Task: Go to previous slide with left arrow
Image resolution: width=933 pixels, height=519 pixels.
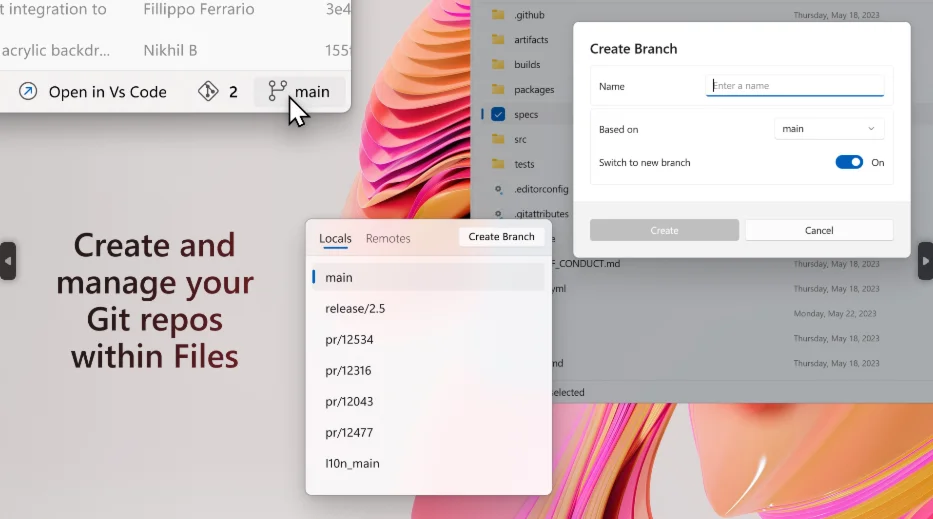Action: click(8, 261)
